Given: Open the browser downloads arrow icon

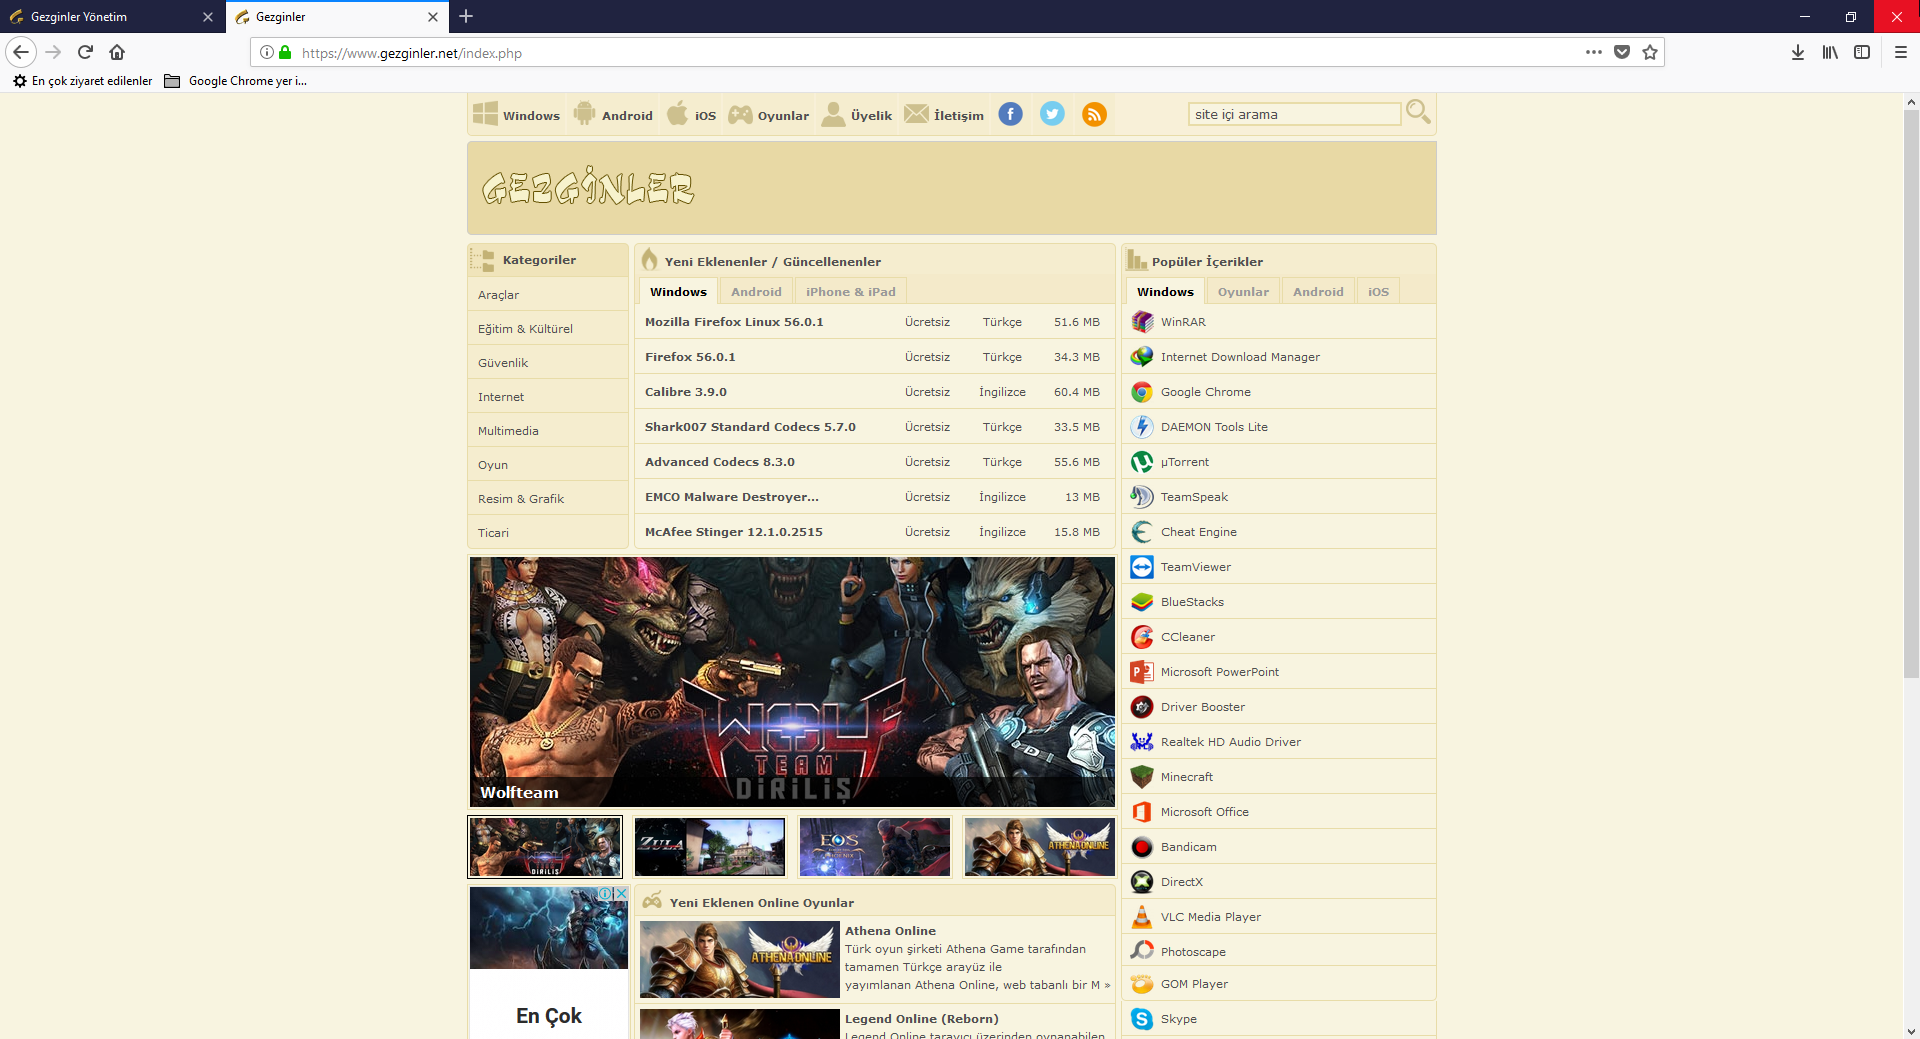Looking at the screenshot, I should 1797,52.
